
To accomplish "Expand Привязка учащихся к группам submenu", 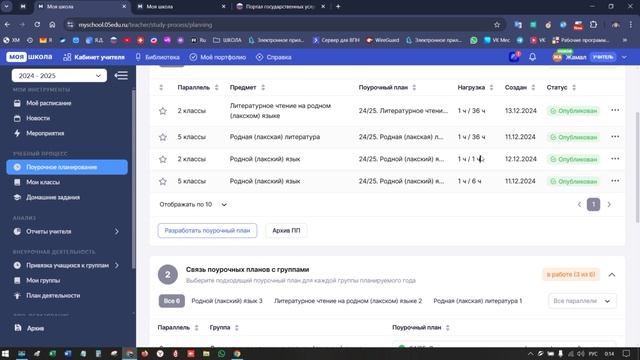I will coord(117,265).
